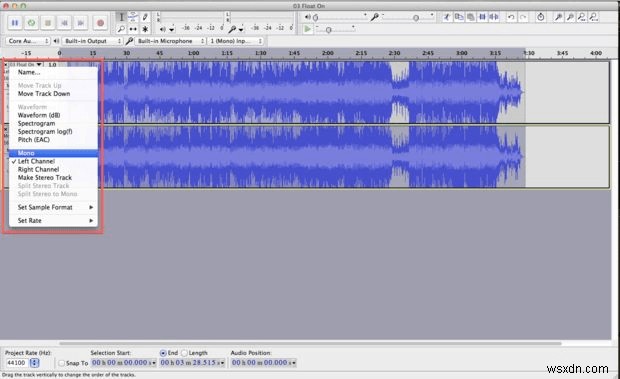Click the Redo arrow icon
This screenshot has height=379, width=620.
[523, 17]
